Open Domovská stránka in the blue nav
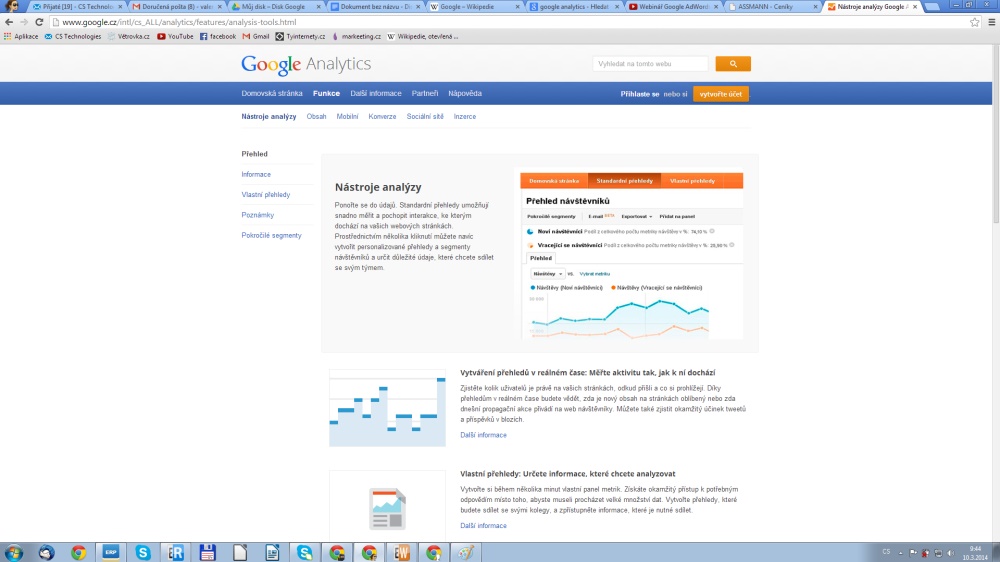The width and height of the screenshot is (1000, 562). tap(272, 93)
